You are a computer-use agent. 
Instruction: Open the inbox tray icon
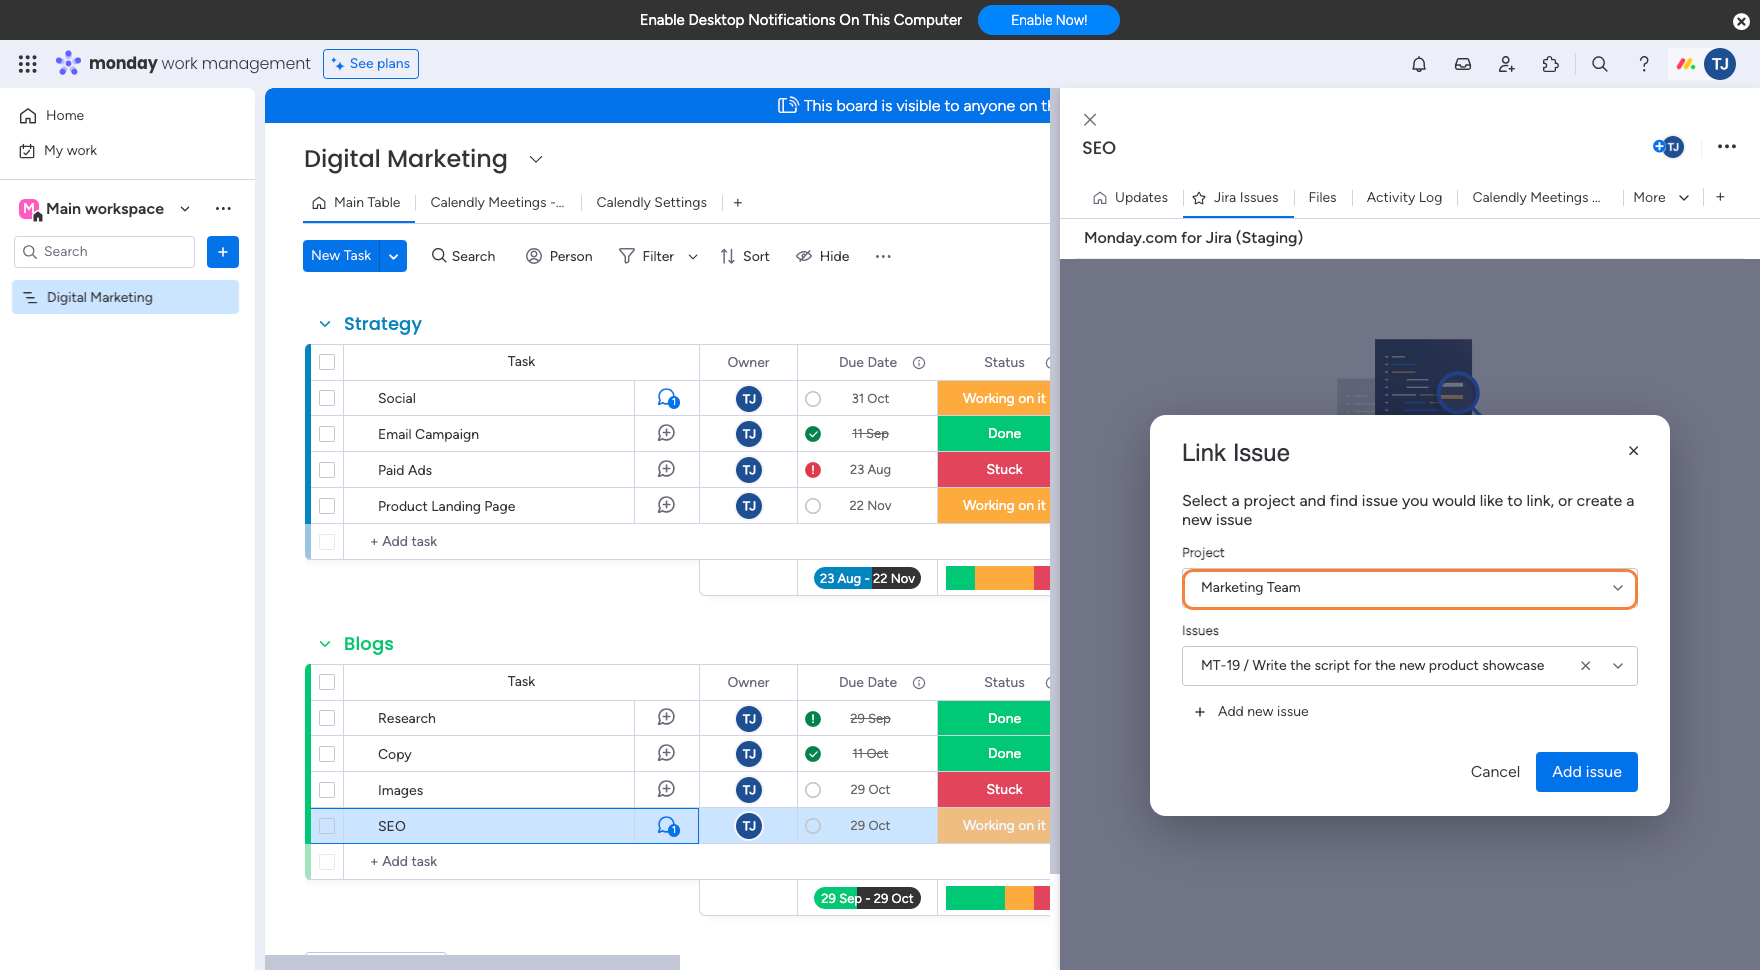[1462, 64]
